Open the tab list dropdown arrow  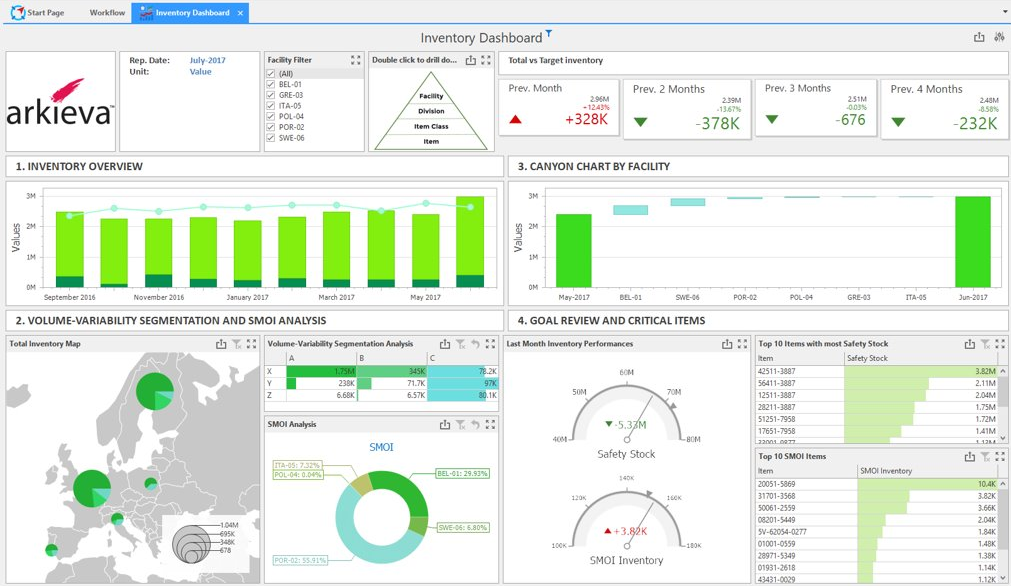click(1004, 12)
